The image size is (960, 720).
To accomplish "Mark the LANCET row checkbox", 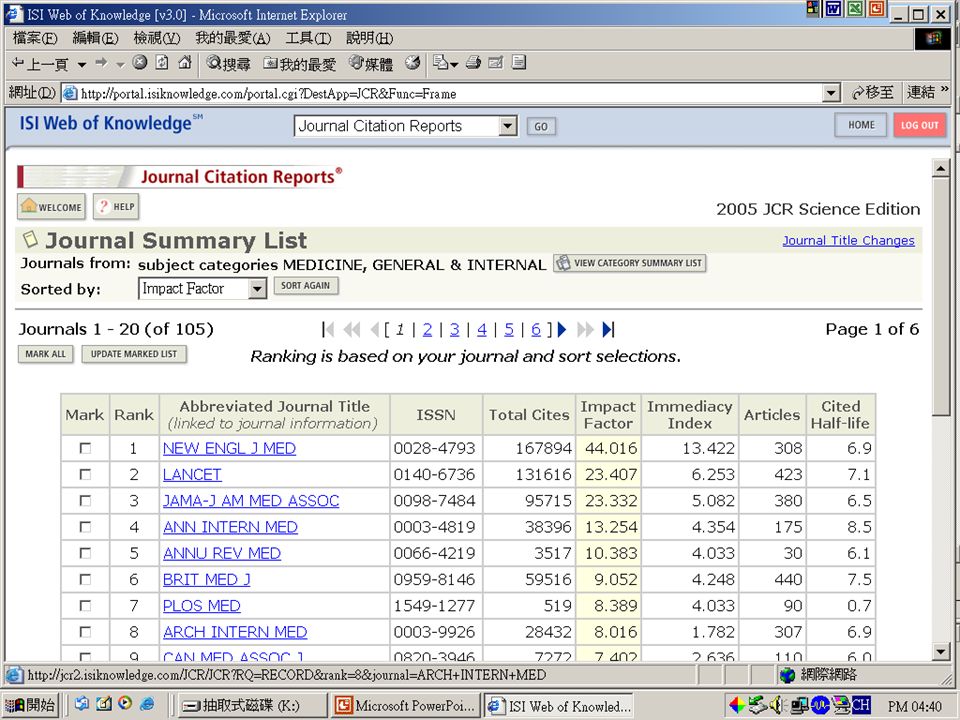I will [85, 474].
